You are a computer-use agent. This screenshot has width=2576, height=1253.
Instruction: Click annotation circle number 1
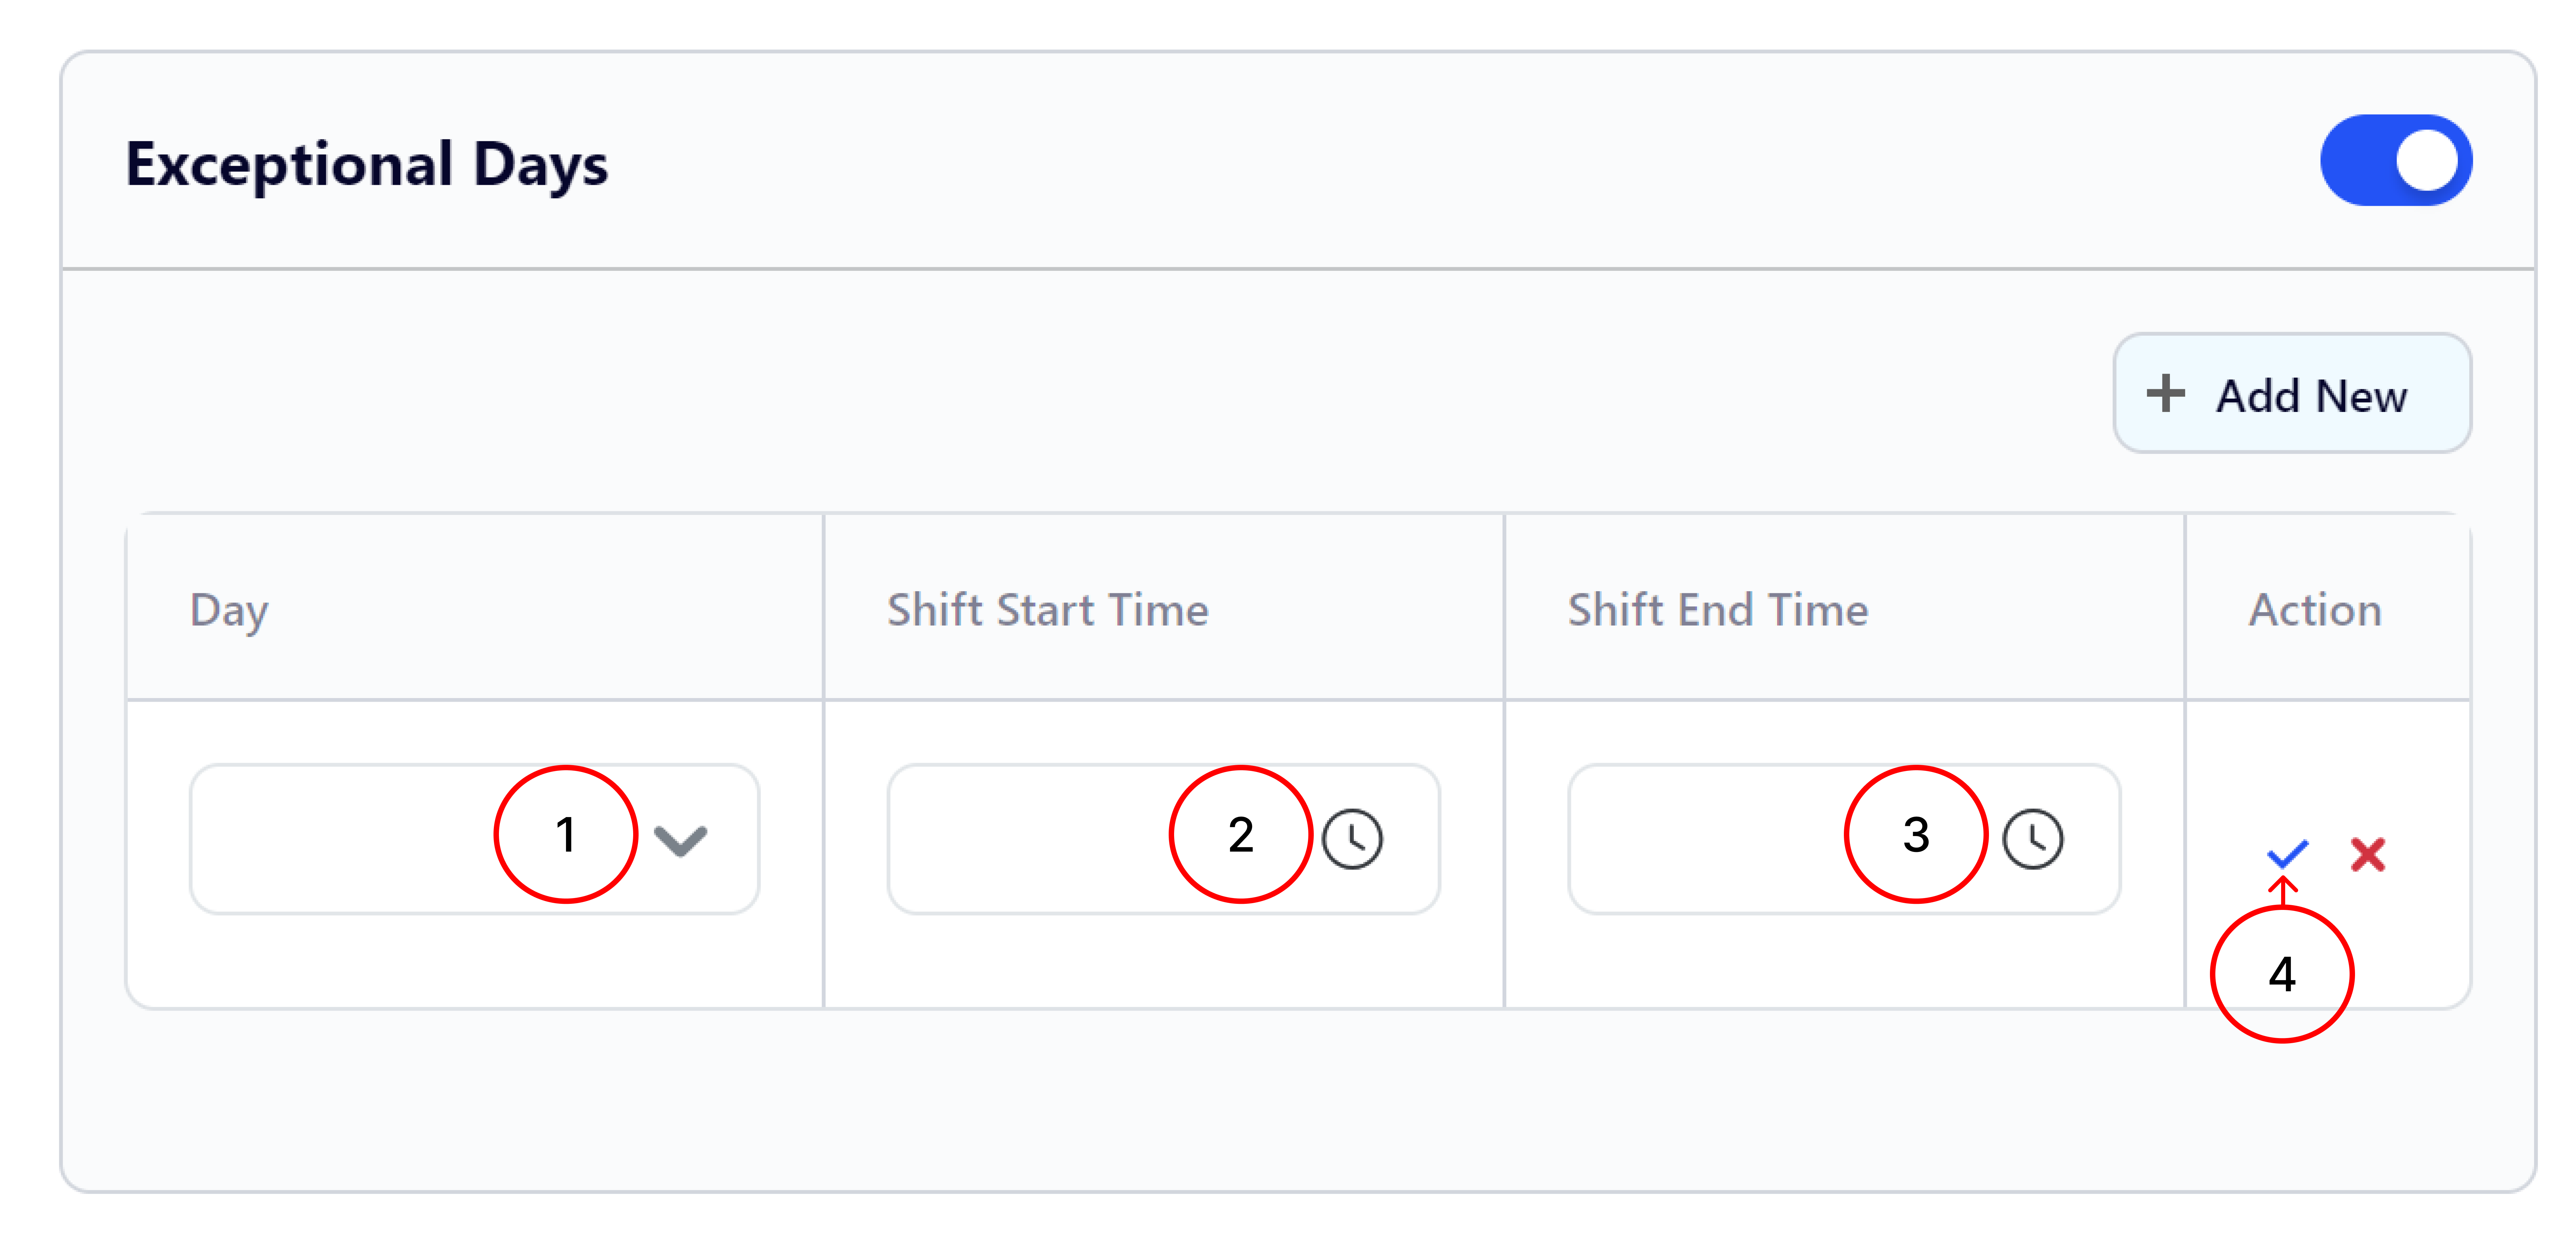click(566, 834)
